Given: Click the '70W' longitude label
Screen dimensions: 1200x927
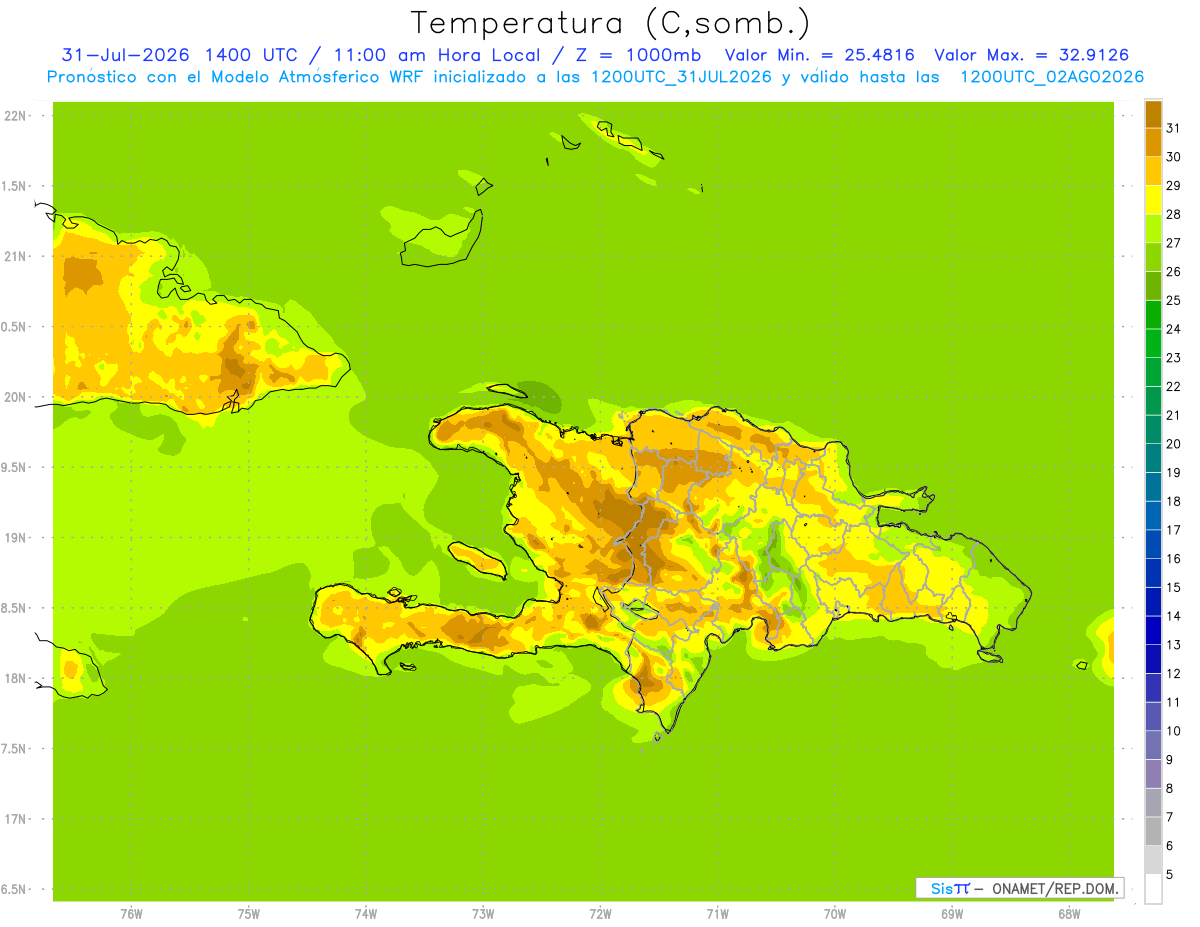Looking at the screenshot, I should tap(835, 914).
